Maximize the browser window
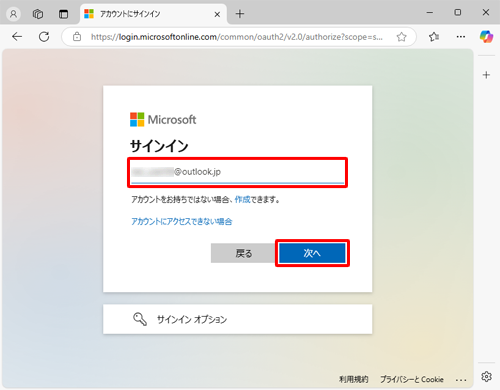The image size is (500, 390). [x=458, y=13]
